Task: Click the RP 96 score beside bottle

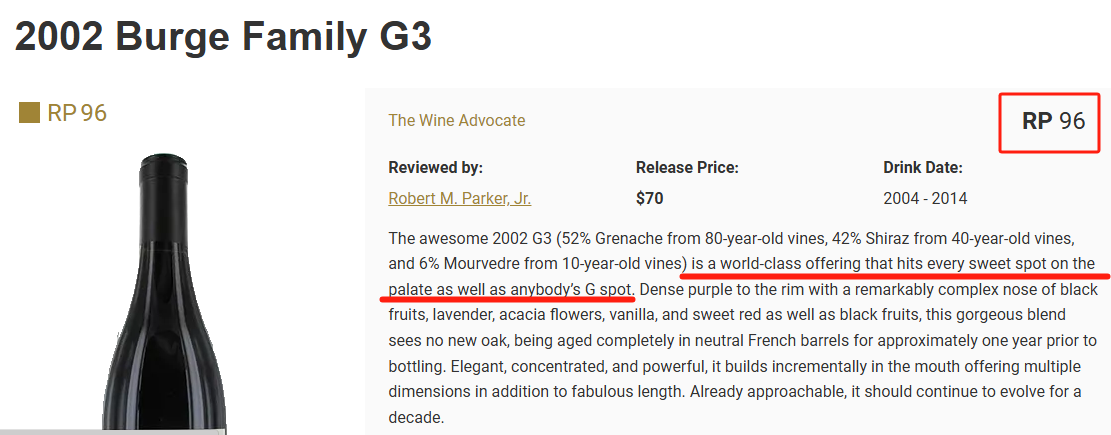Action: (77, 113)
